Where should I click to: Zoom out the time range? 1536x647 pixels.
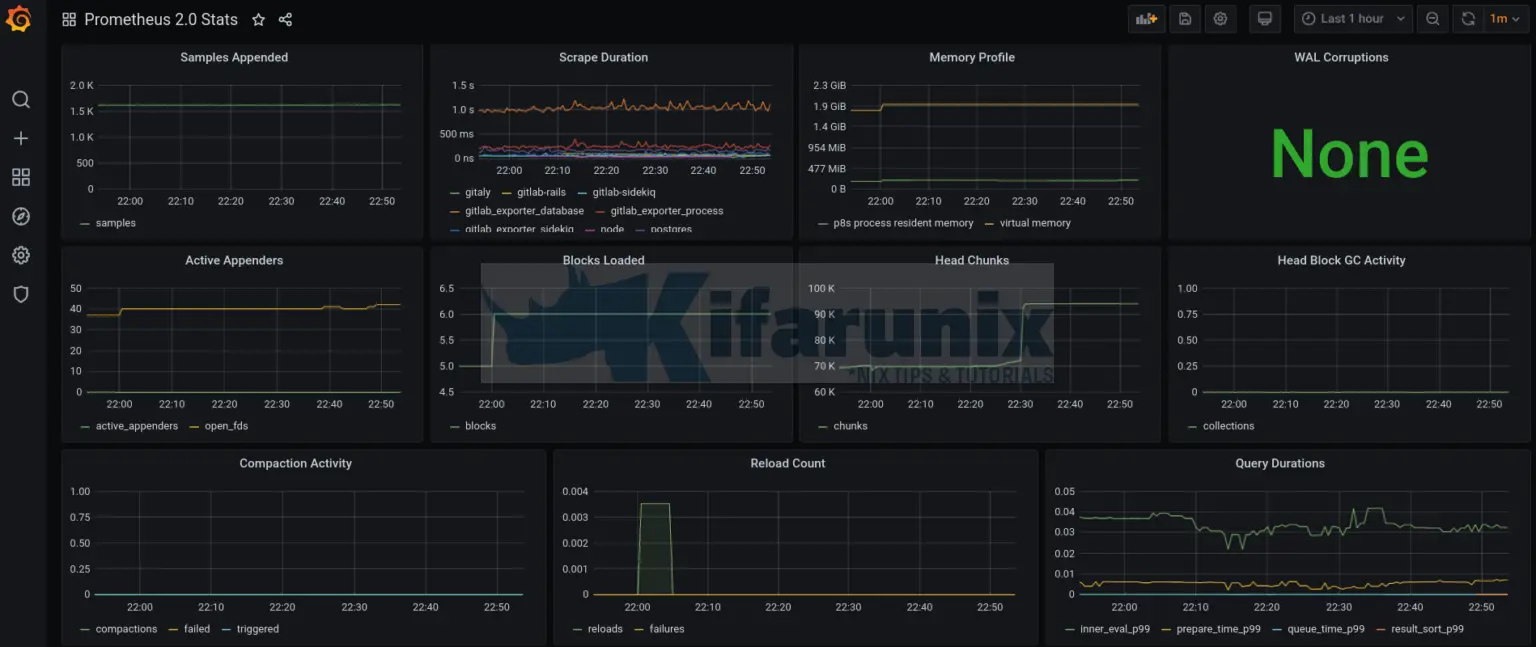tap(1432, 19)
